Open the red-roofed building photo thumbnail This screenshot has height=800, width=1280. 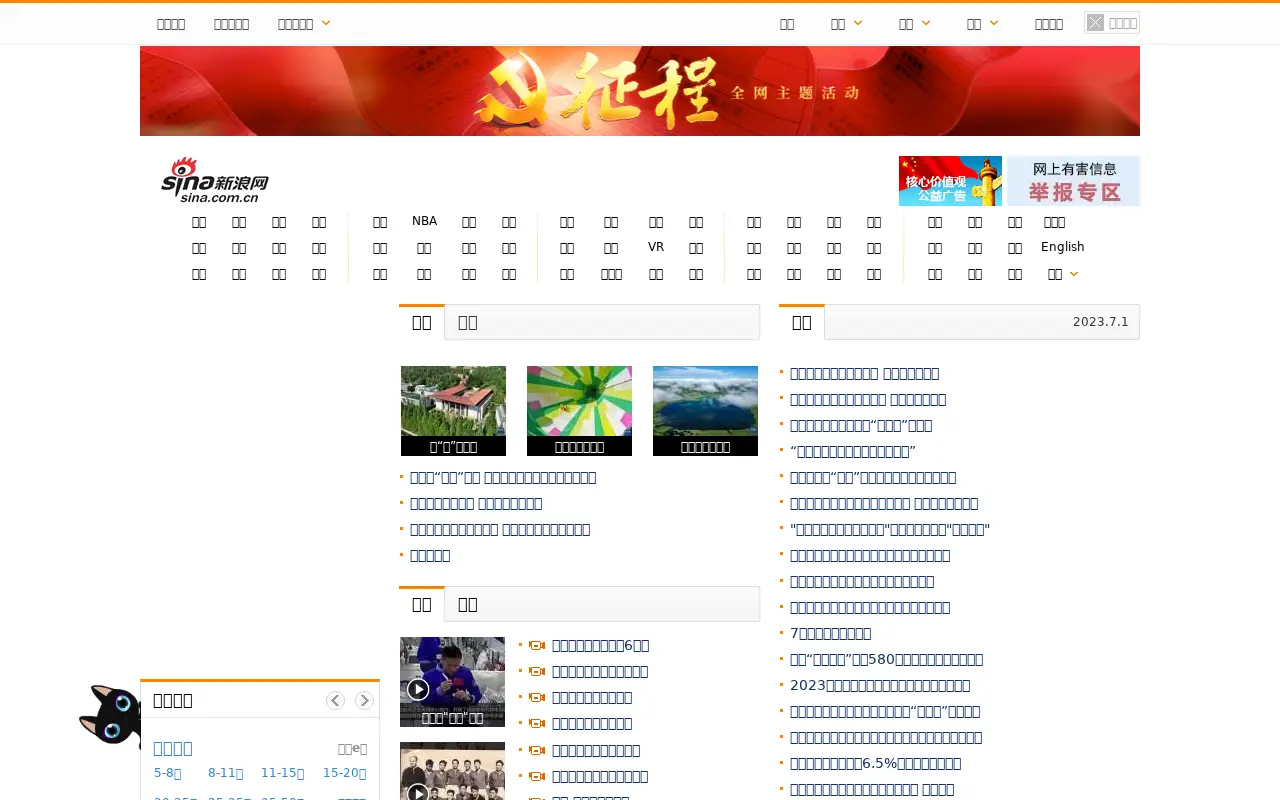[x=453, y=411]
